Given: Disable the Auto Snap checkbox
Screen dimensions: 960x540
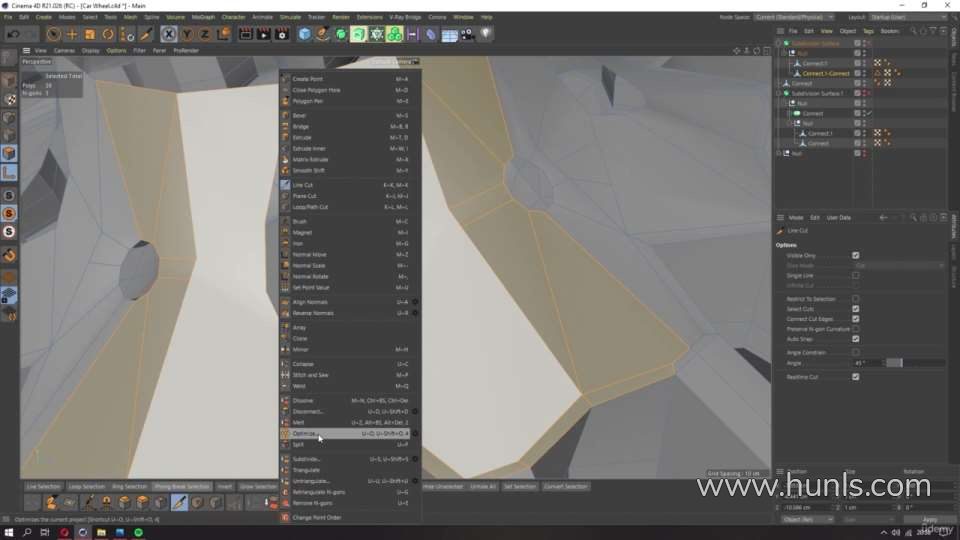Looking at the screenshot, I should (x=855, y=339).
